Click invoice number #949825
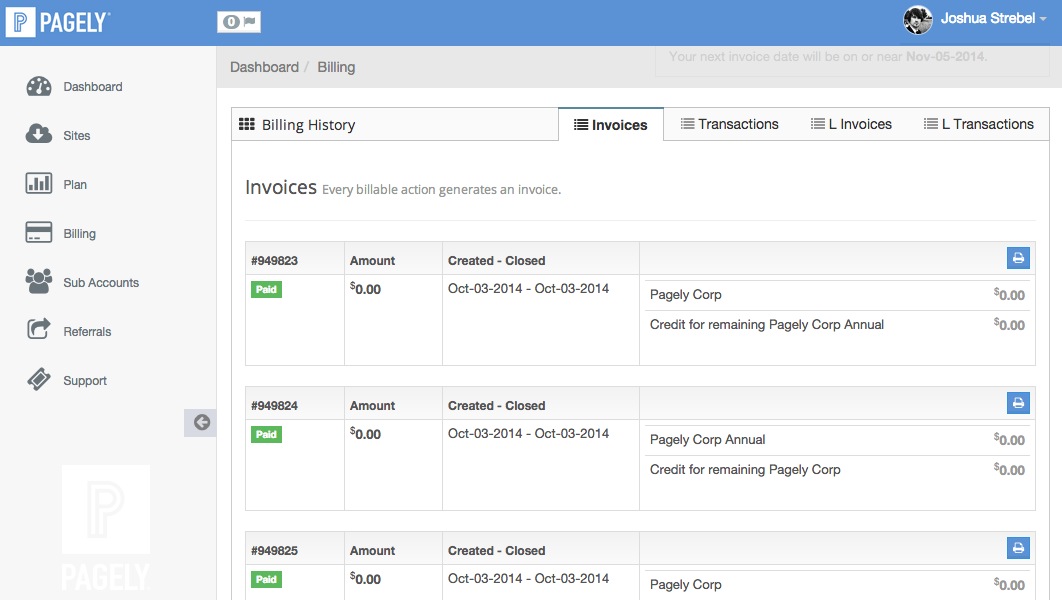This screenshot has height=600, width=1062. click(x=274, y=551)
